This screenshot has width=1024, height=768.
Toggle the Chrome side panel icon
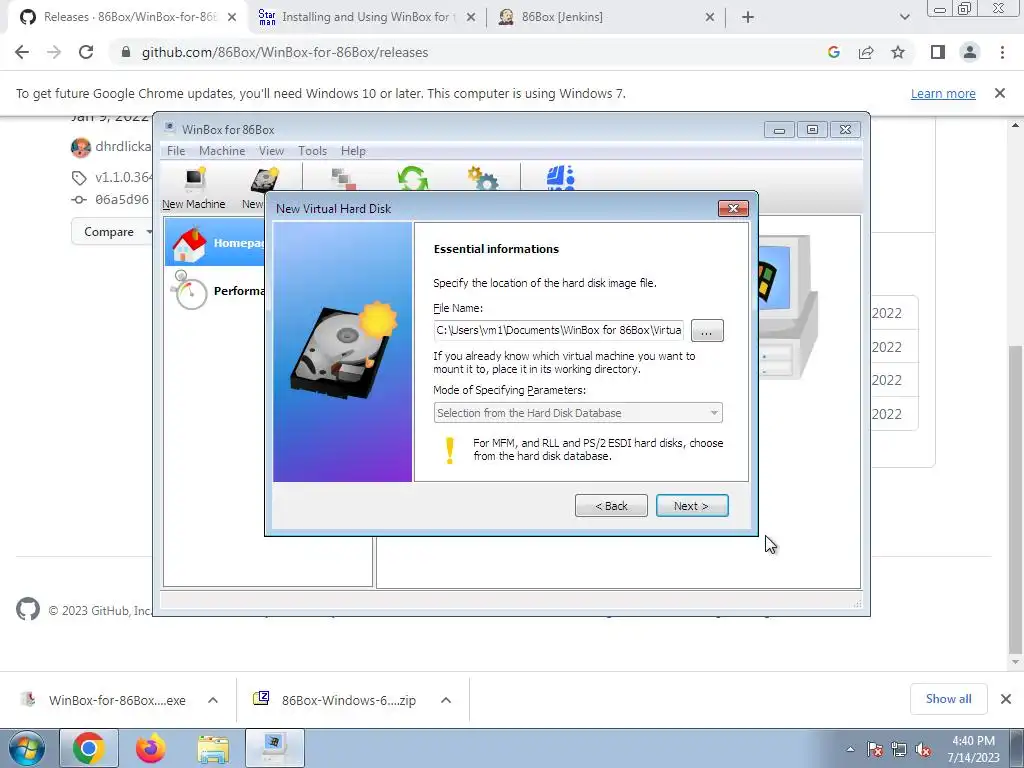coord(938,52)
